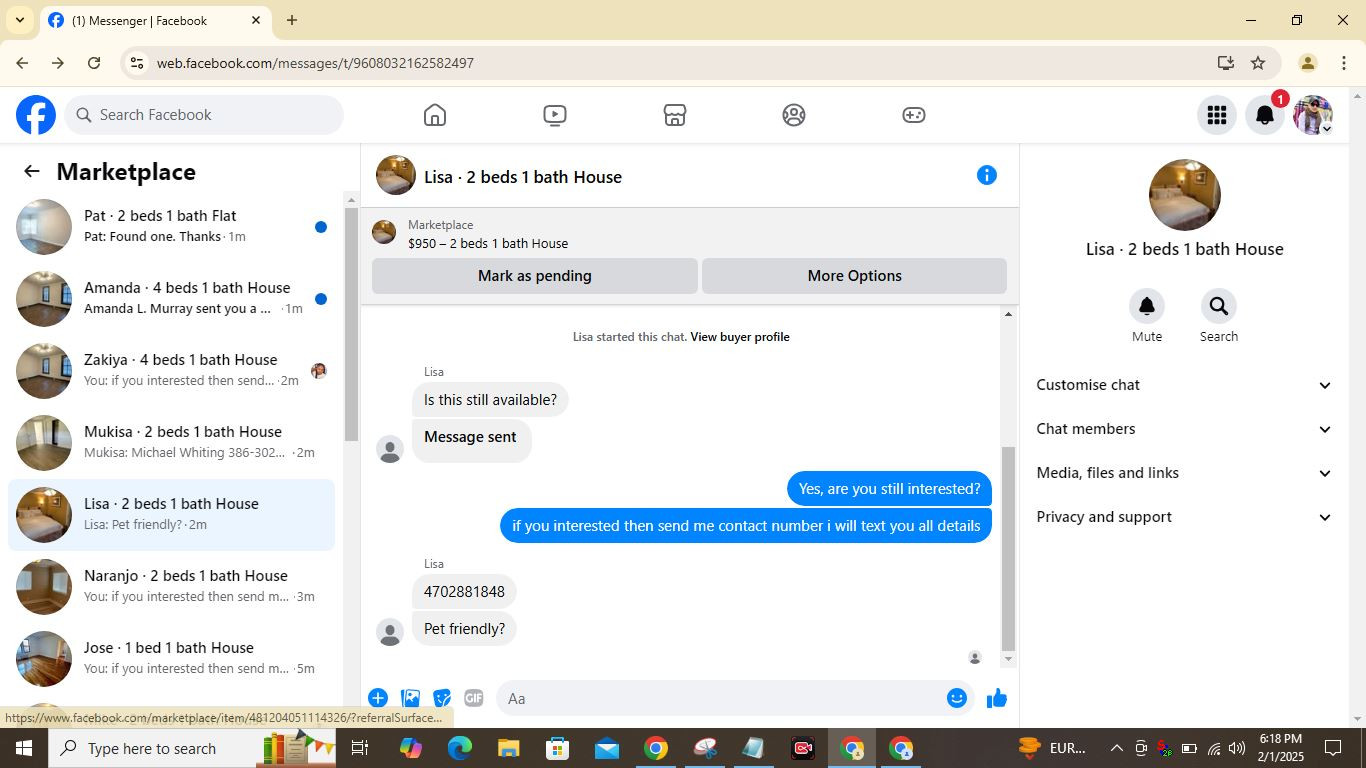Open the tab search dropdown in Chrome
This screenshot has width=1366, height=768.
[19, 20]
